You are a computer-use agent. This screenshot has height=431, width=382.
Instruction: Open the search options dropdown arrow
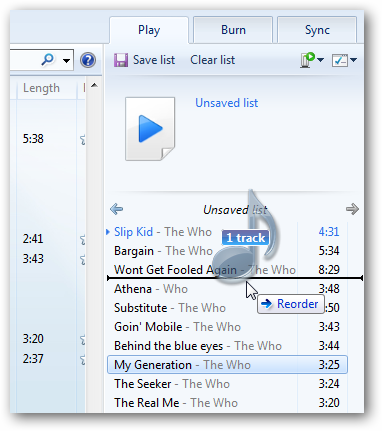point(67,61)
